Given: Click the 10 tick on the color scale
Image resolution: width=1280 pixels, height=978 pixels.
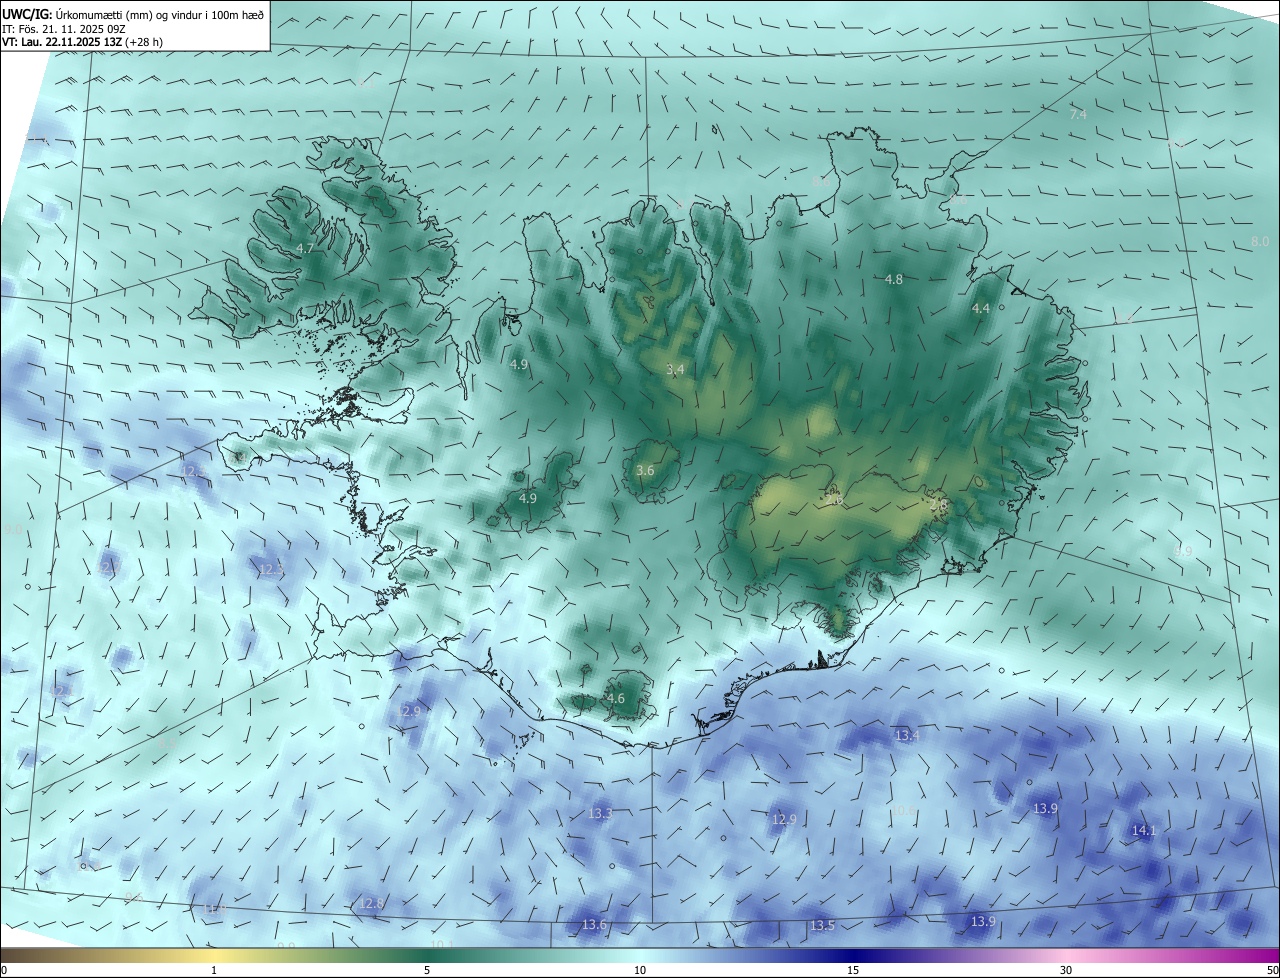Looking at the screenshot, I should tap(640, 971).
